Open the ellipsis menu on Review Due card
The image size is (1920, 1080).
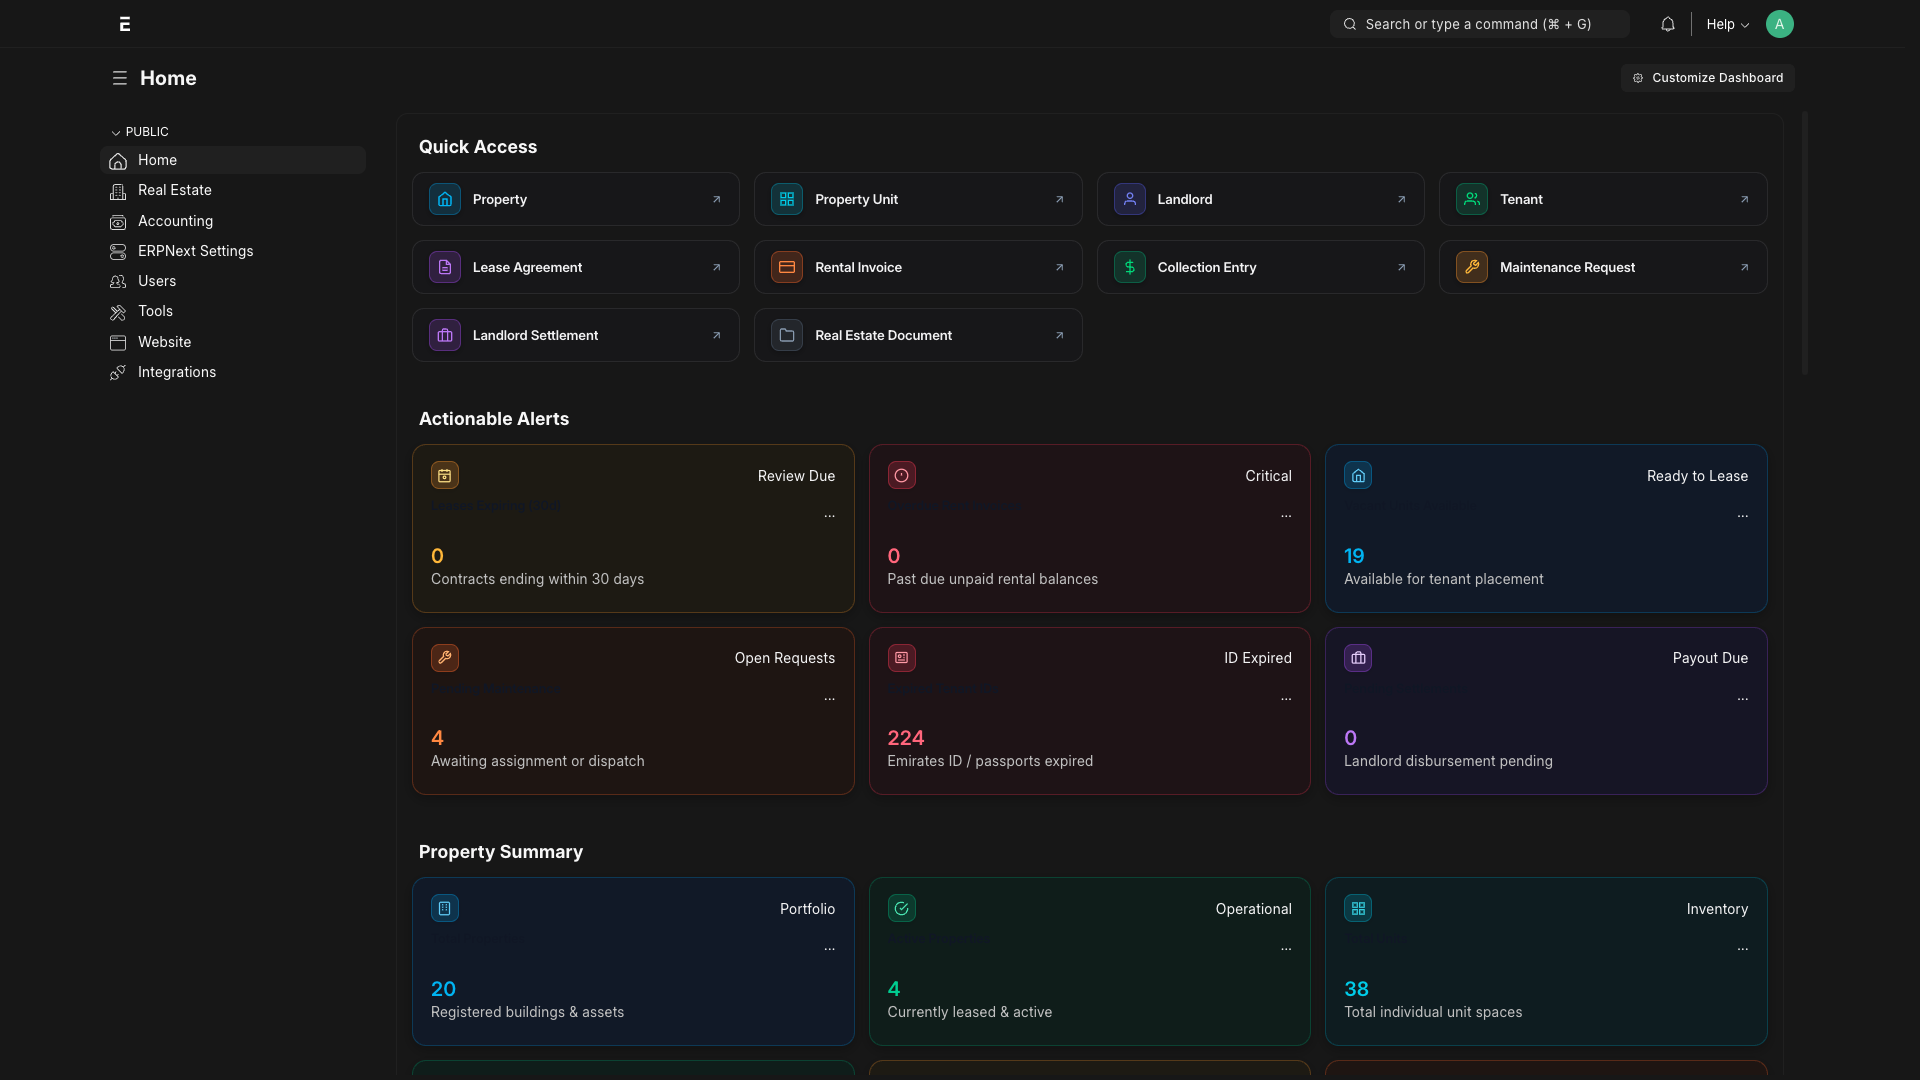(829, 516)
